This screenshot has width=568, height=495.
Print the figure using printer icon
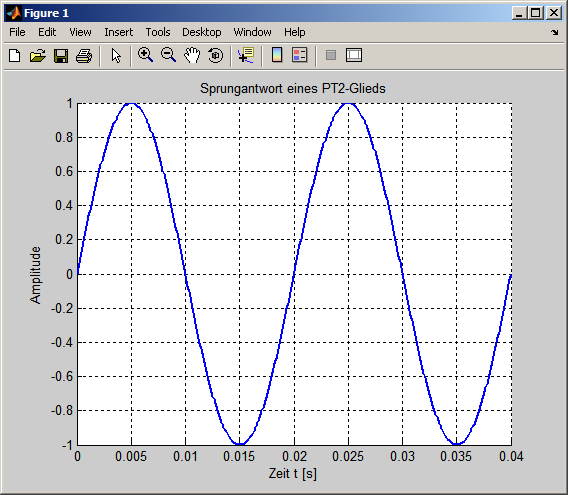pos(84,56)
